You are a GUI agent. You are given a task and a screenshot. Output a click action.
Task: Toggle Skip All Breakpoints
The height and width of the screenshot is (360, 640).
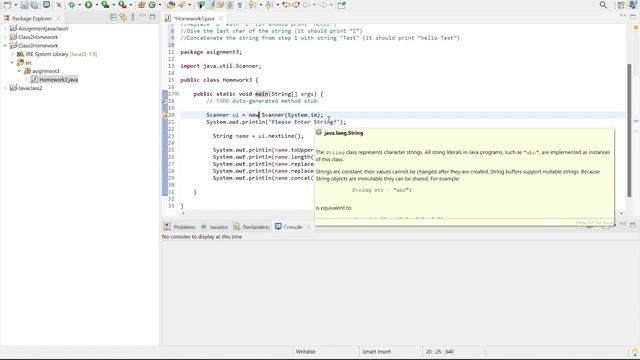pyautogui.click(x=59, y=5)
